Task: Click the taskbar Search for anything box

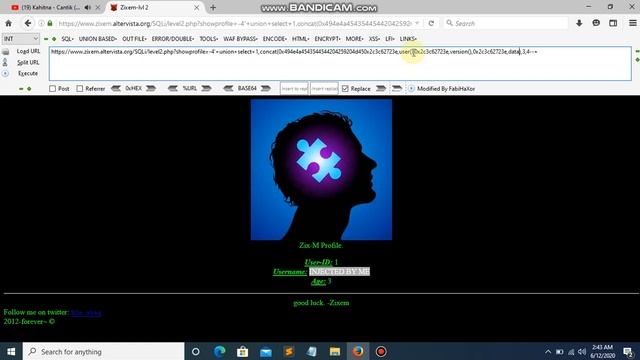Action: pos(104,351)
